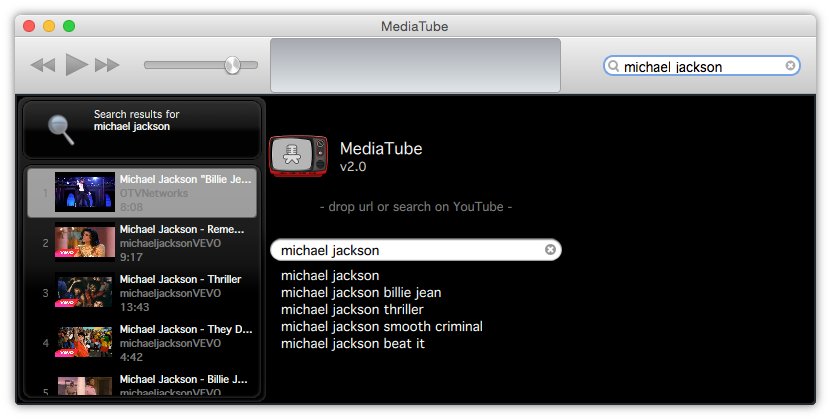831x420 pixels.
Task: Focus the center YouTube search box
Action: (416, 250)
